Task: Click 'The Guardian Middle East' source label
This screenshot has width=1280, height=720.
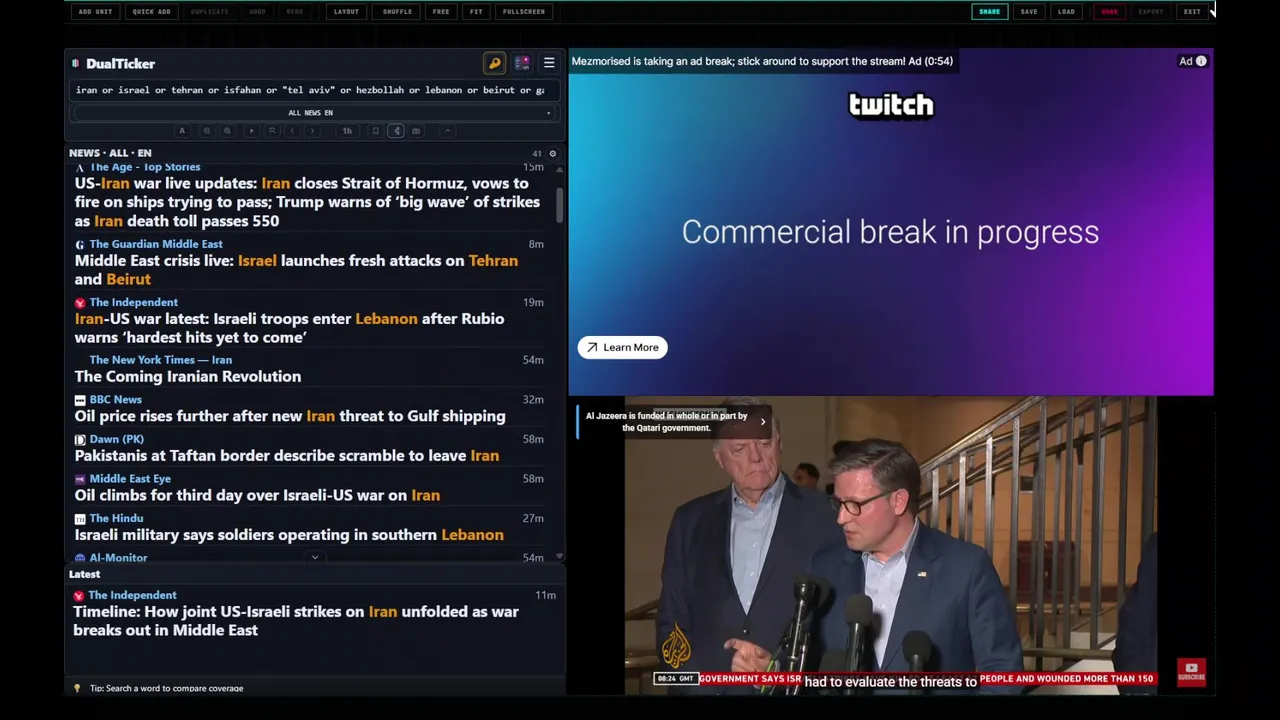Action: click(x=156, y=244)
